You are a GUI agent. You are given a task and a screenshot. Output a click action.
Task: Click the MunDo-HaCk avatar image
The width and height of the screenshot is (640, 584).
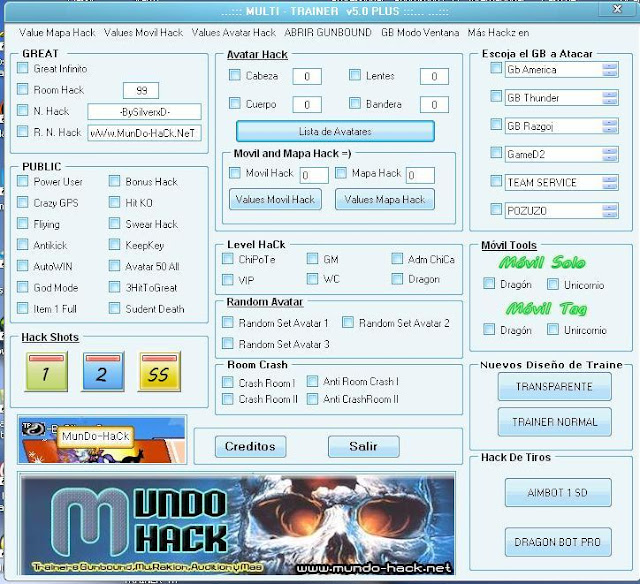tap(102, 440)
